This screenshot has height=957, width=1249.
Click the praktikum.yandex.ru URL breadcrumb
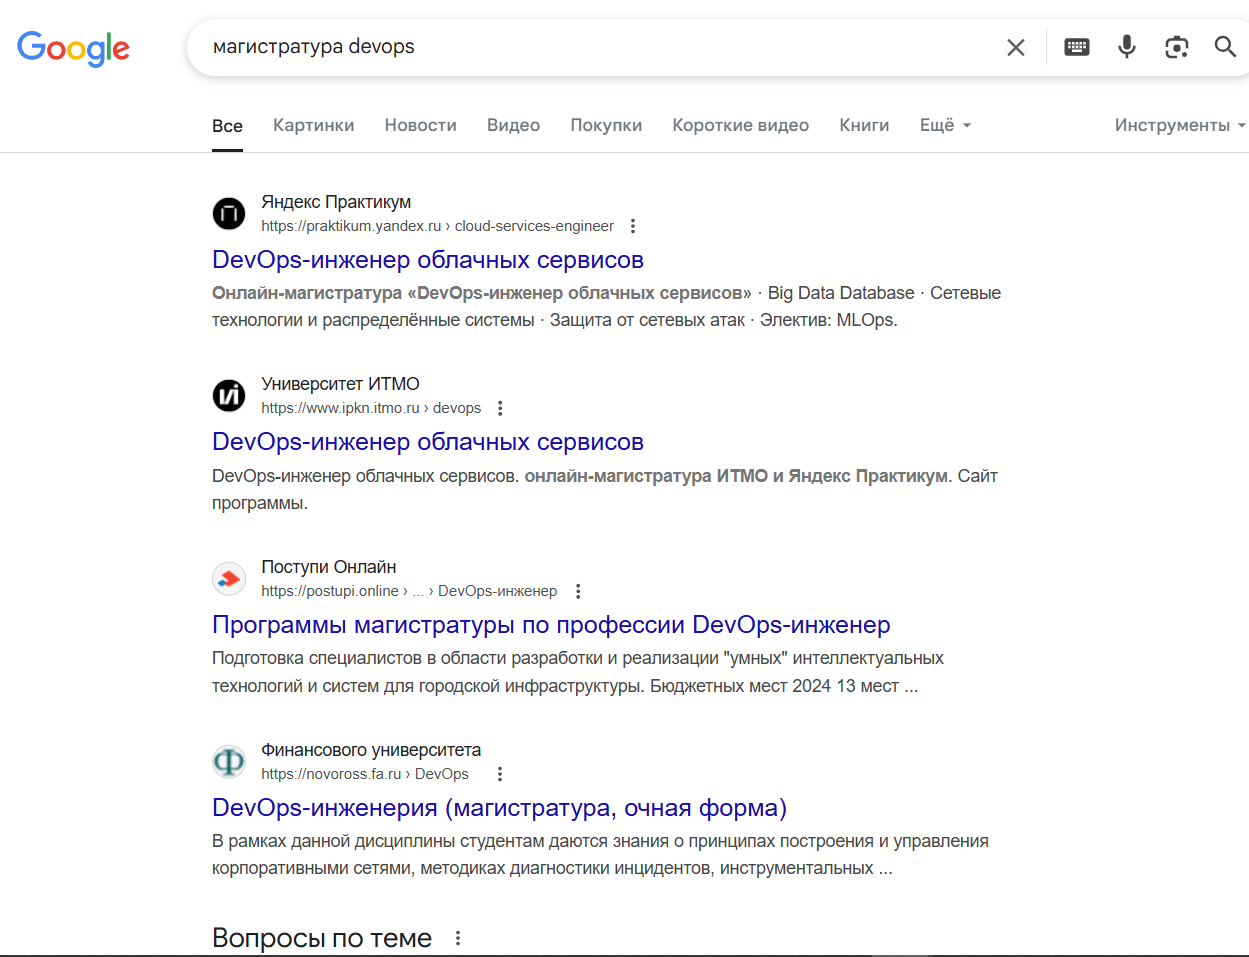tap(437, 226)
